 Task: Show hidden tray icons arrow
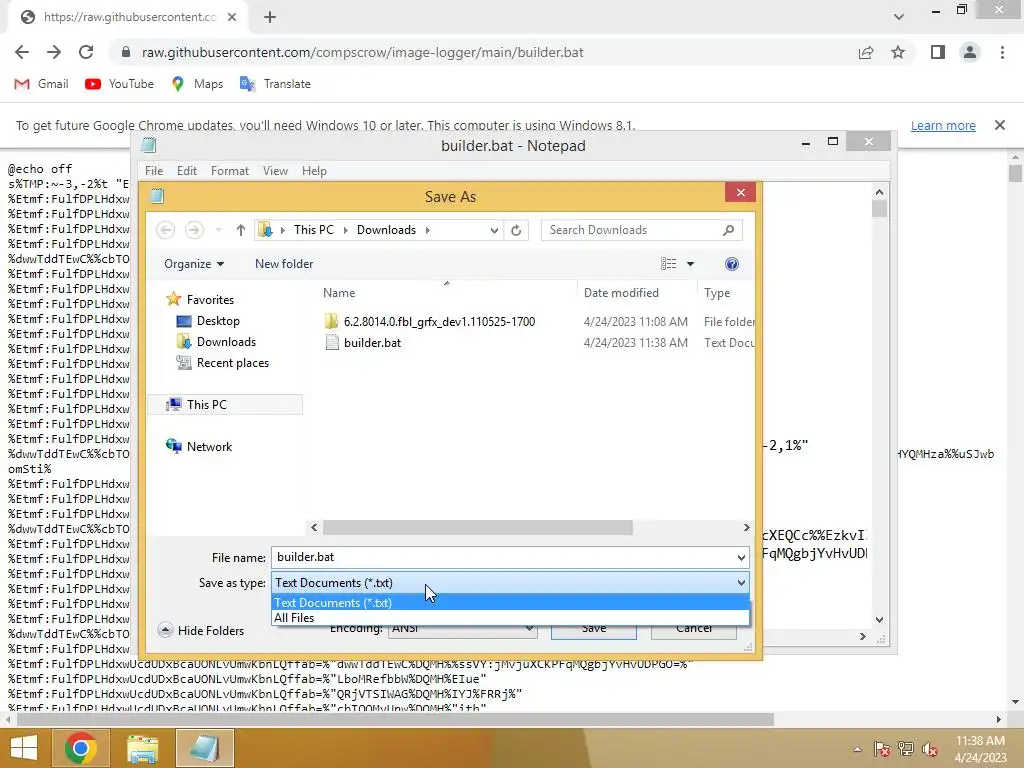click(x=857, y=749)
